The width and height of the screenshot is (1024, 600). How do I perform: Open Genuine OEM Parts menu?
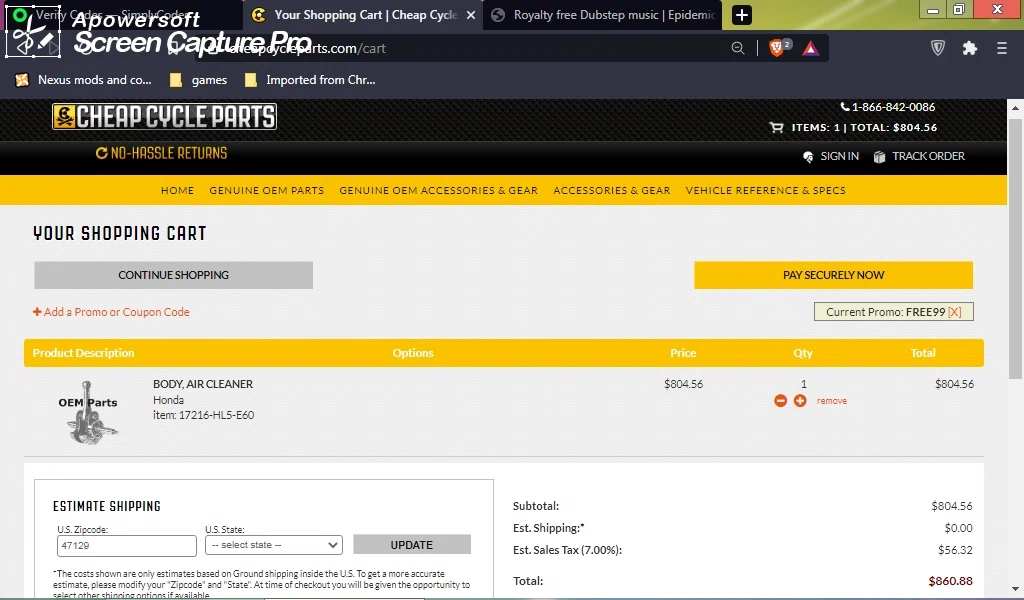click(x=266, y=191)
